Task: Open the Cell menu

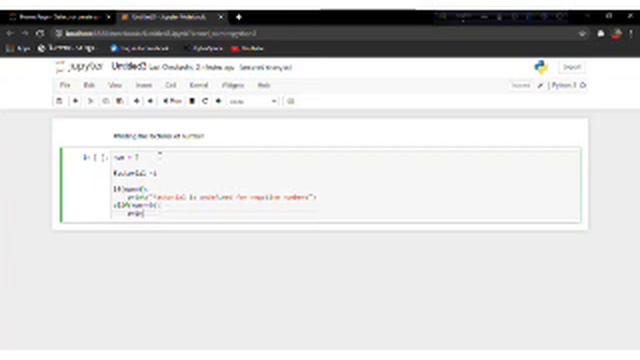Action: (171, 85)
